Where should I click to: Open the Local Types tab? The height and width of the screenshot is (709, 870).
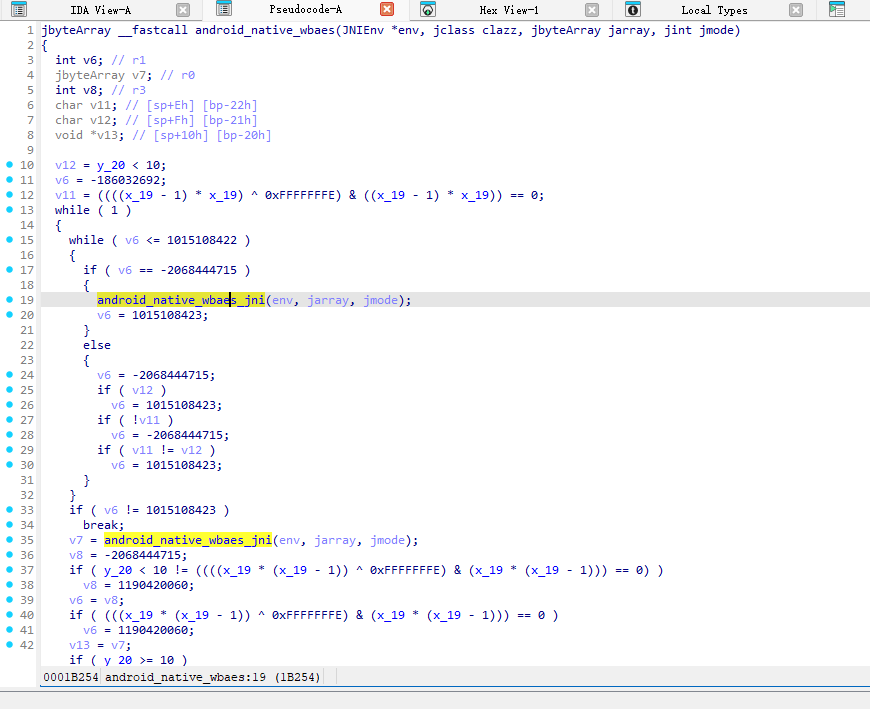coord(714,10)
